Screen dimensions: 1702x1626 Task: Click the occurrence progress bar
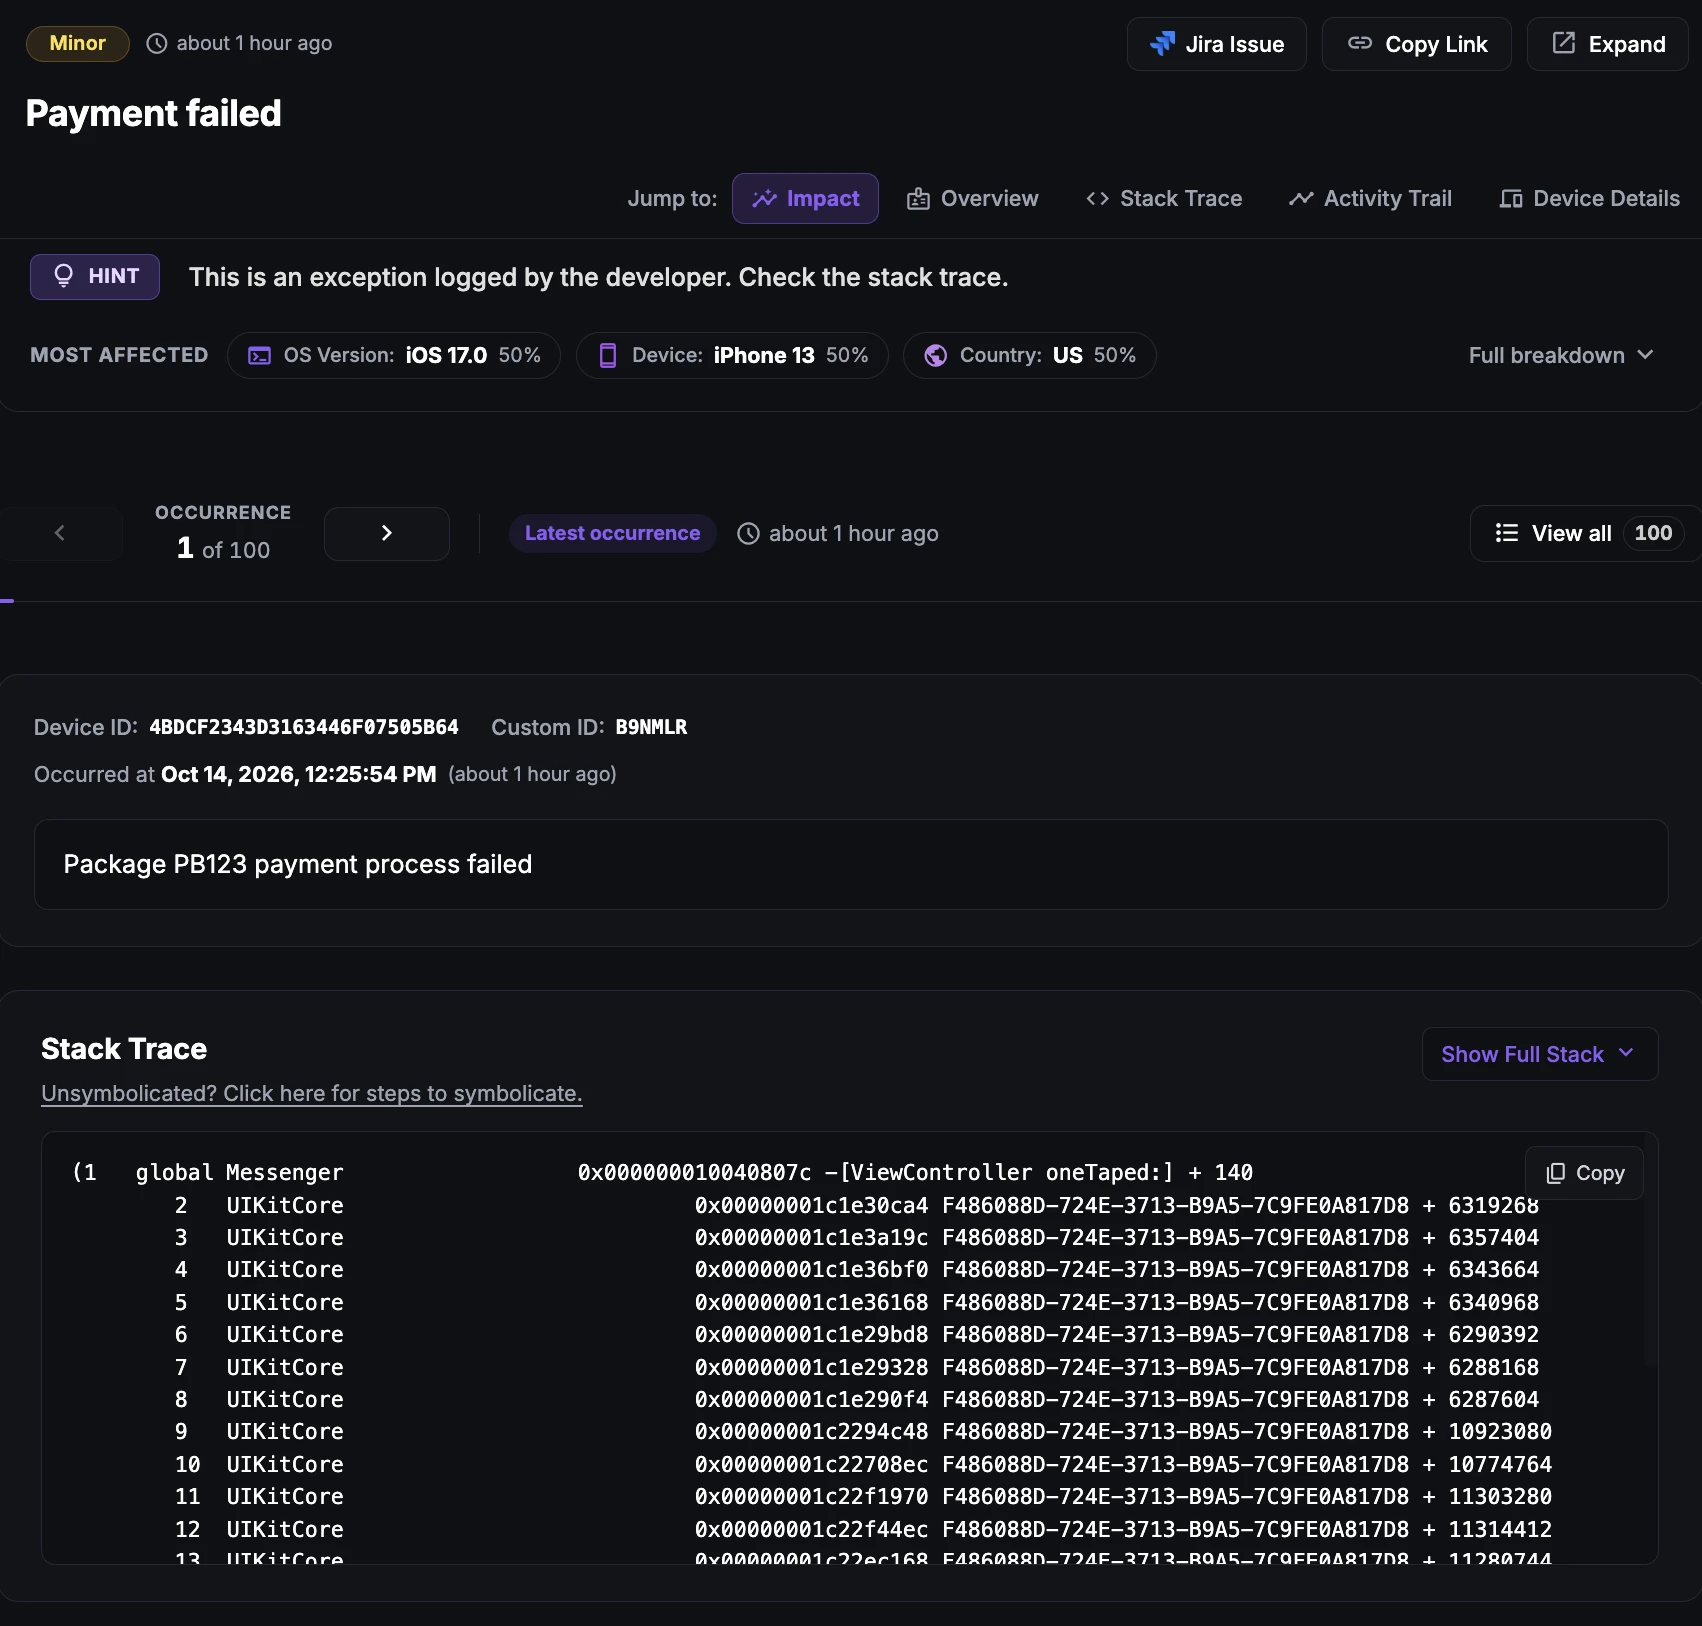coord(851,600)
